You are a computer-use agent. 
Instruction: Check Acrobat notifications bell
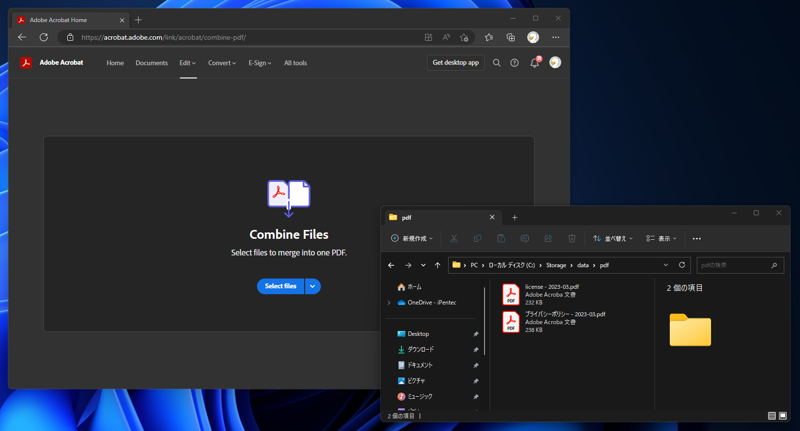[x=534, y=63]
